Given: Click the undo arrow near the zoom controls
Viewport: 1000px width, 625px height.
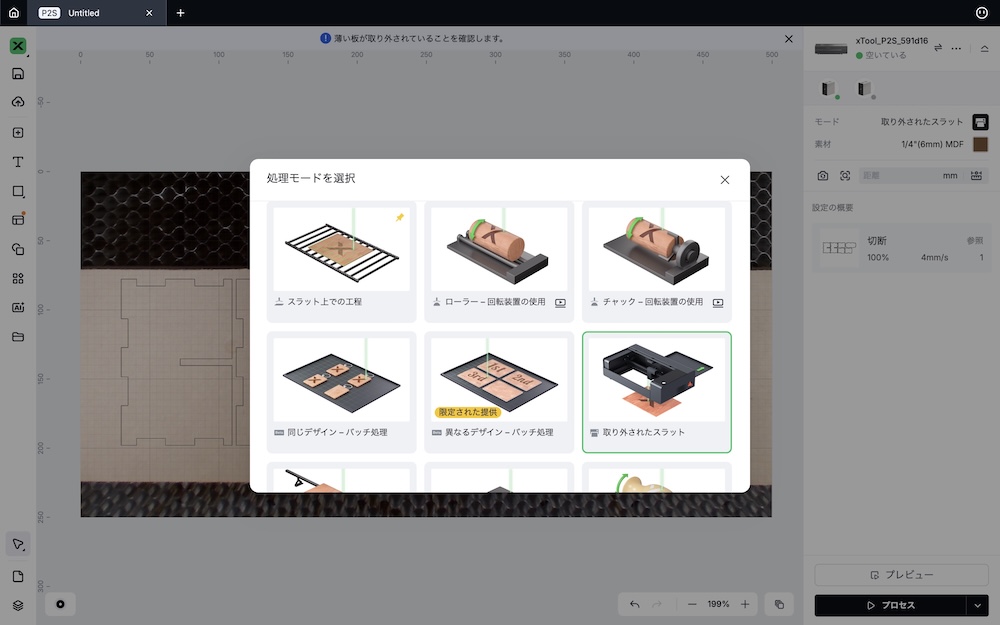Looking at the screenshot, I should coord(634,604).
